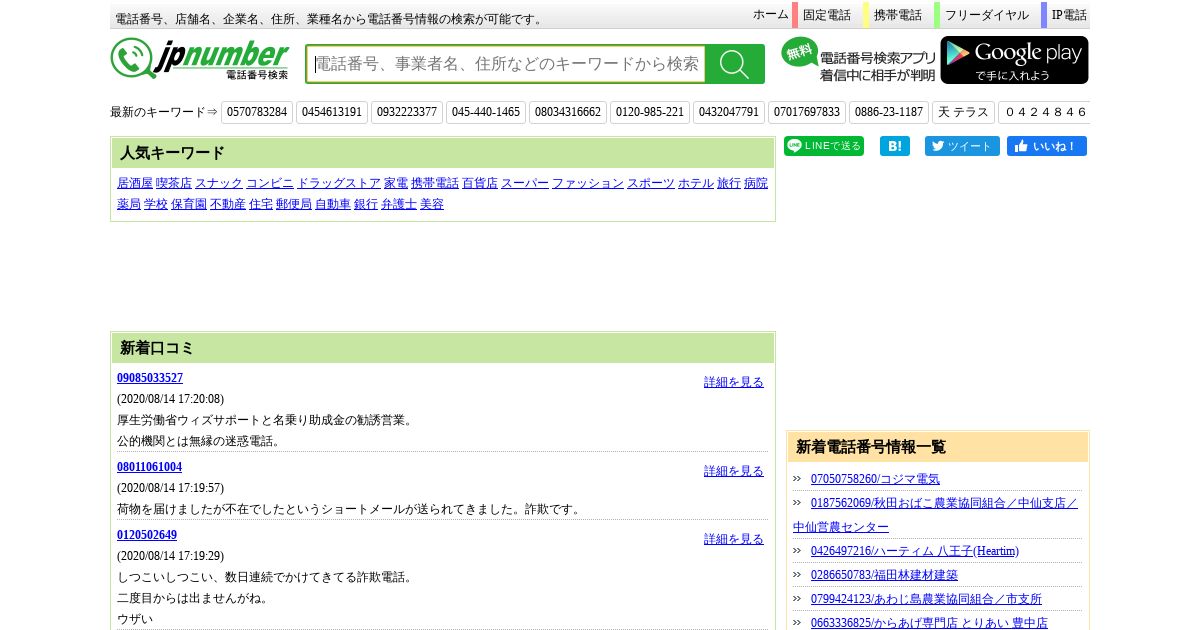1200x630 pixels.
Task: Open popular keyword 家電
Action: [x=396, y=183]
